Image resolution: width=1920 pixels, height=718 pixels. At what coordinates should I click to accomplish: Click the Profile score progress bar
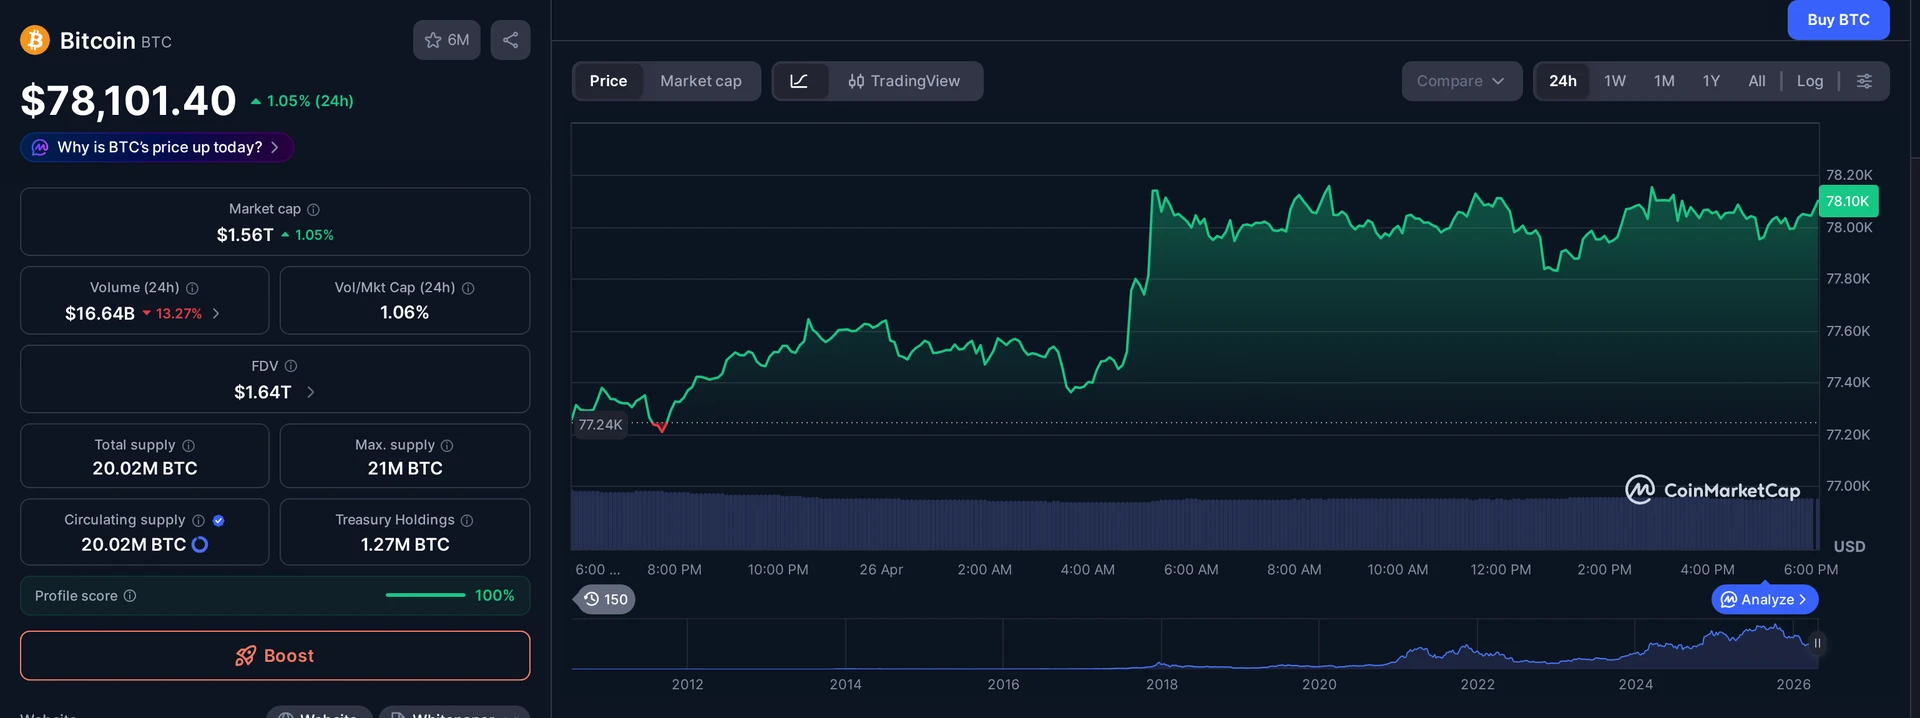(x=425, y=595)
